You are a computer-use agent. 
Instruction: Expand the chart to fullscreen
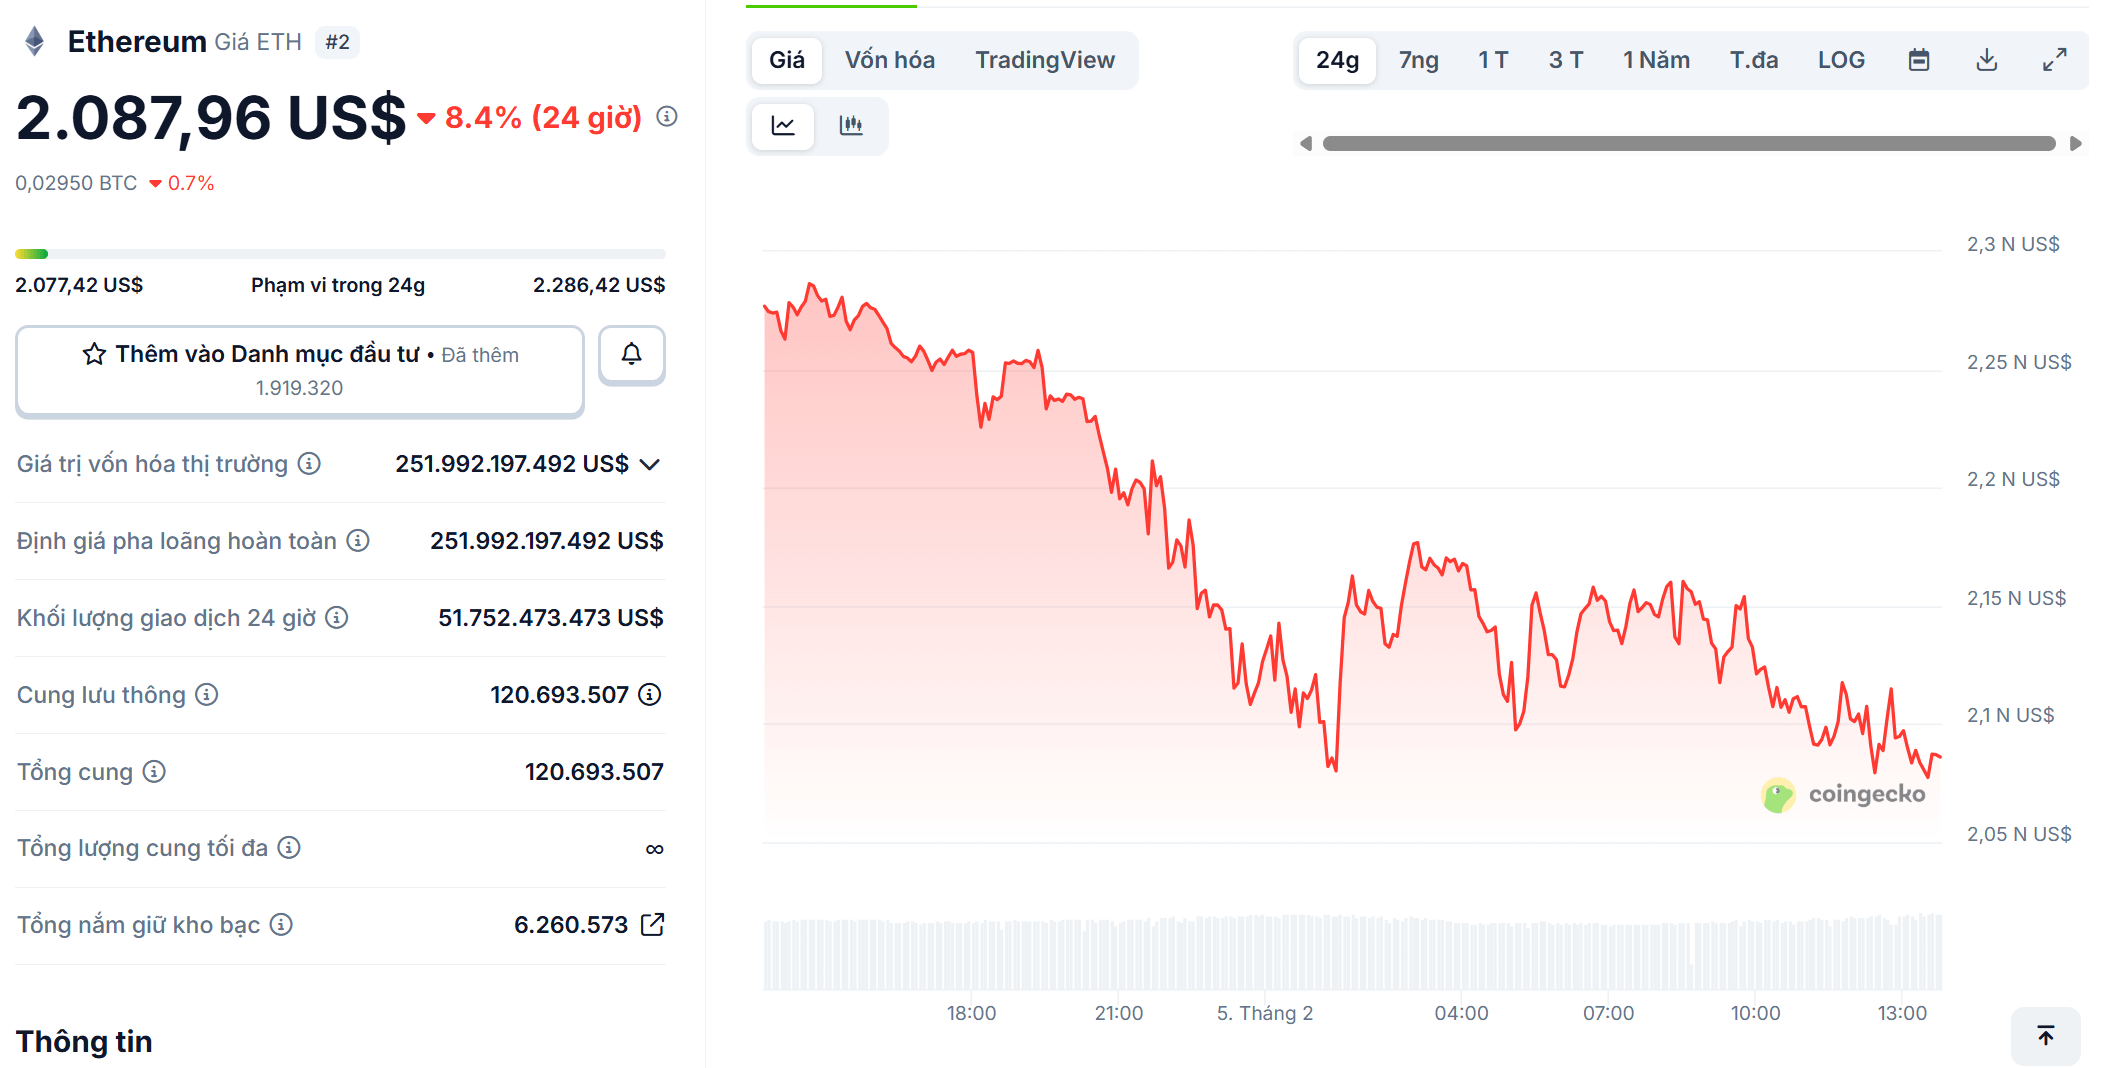pos(2054,59)
